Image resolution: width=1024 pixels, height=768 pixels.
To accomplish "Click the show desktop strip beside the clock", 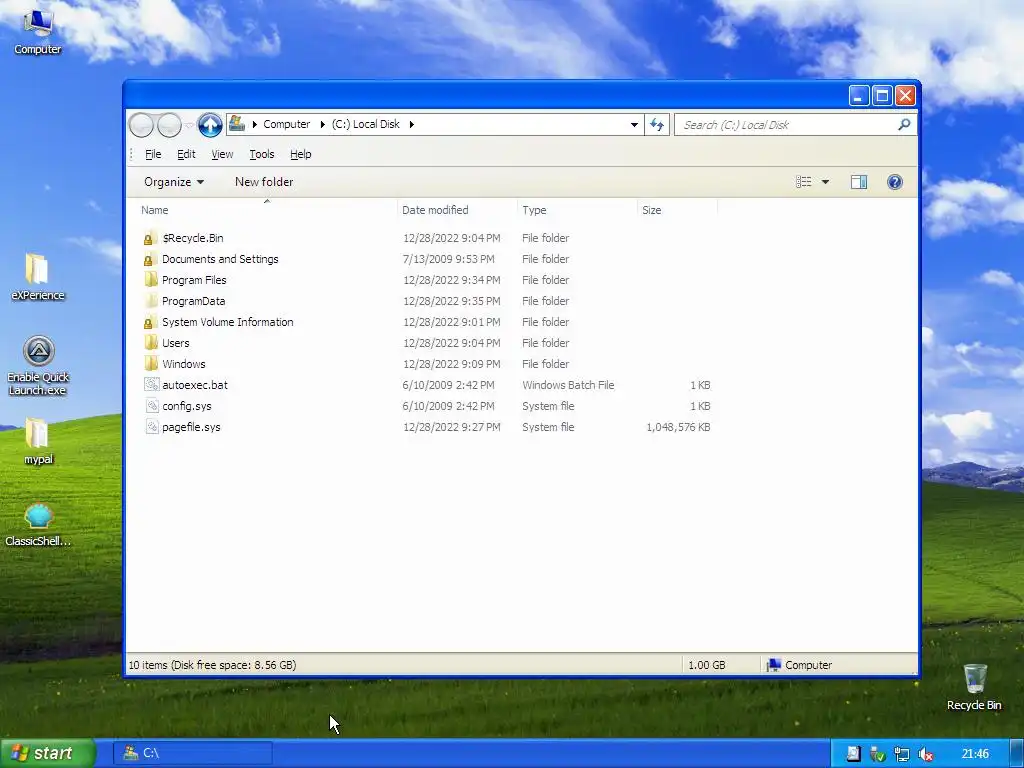I will tap(1017, 754).
